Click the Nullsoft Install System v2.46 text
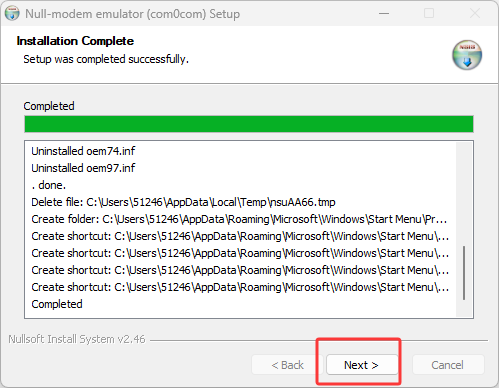The height and width of the screenshot is (388, 499). coord(77,339)
